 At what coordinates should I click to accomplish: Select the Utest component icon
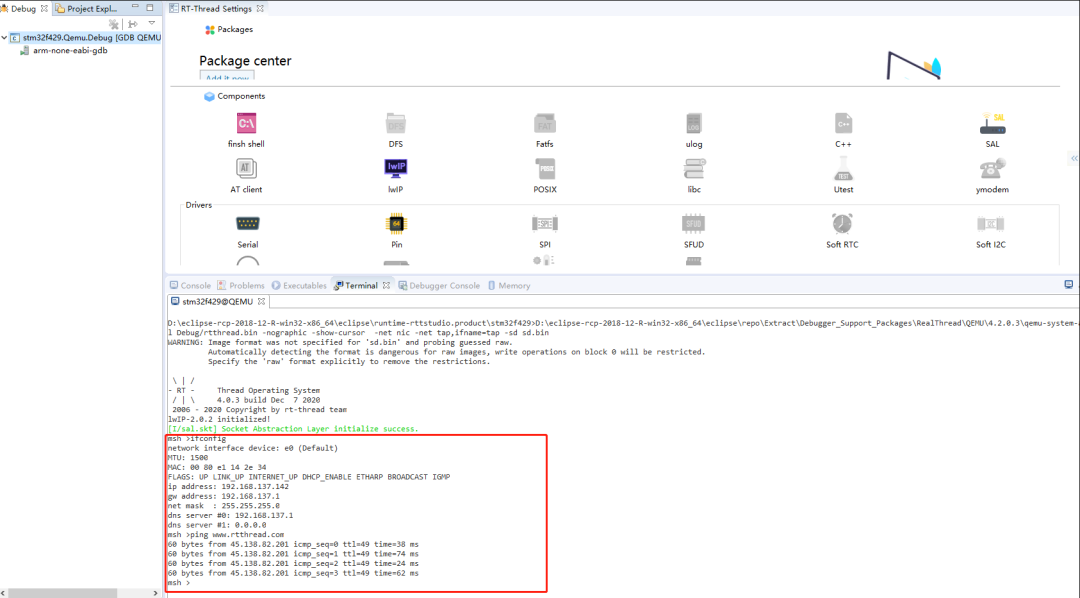coord(843,169)
